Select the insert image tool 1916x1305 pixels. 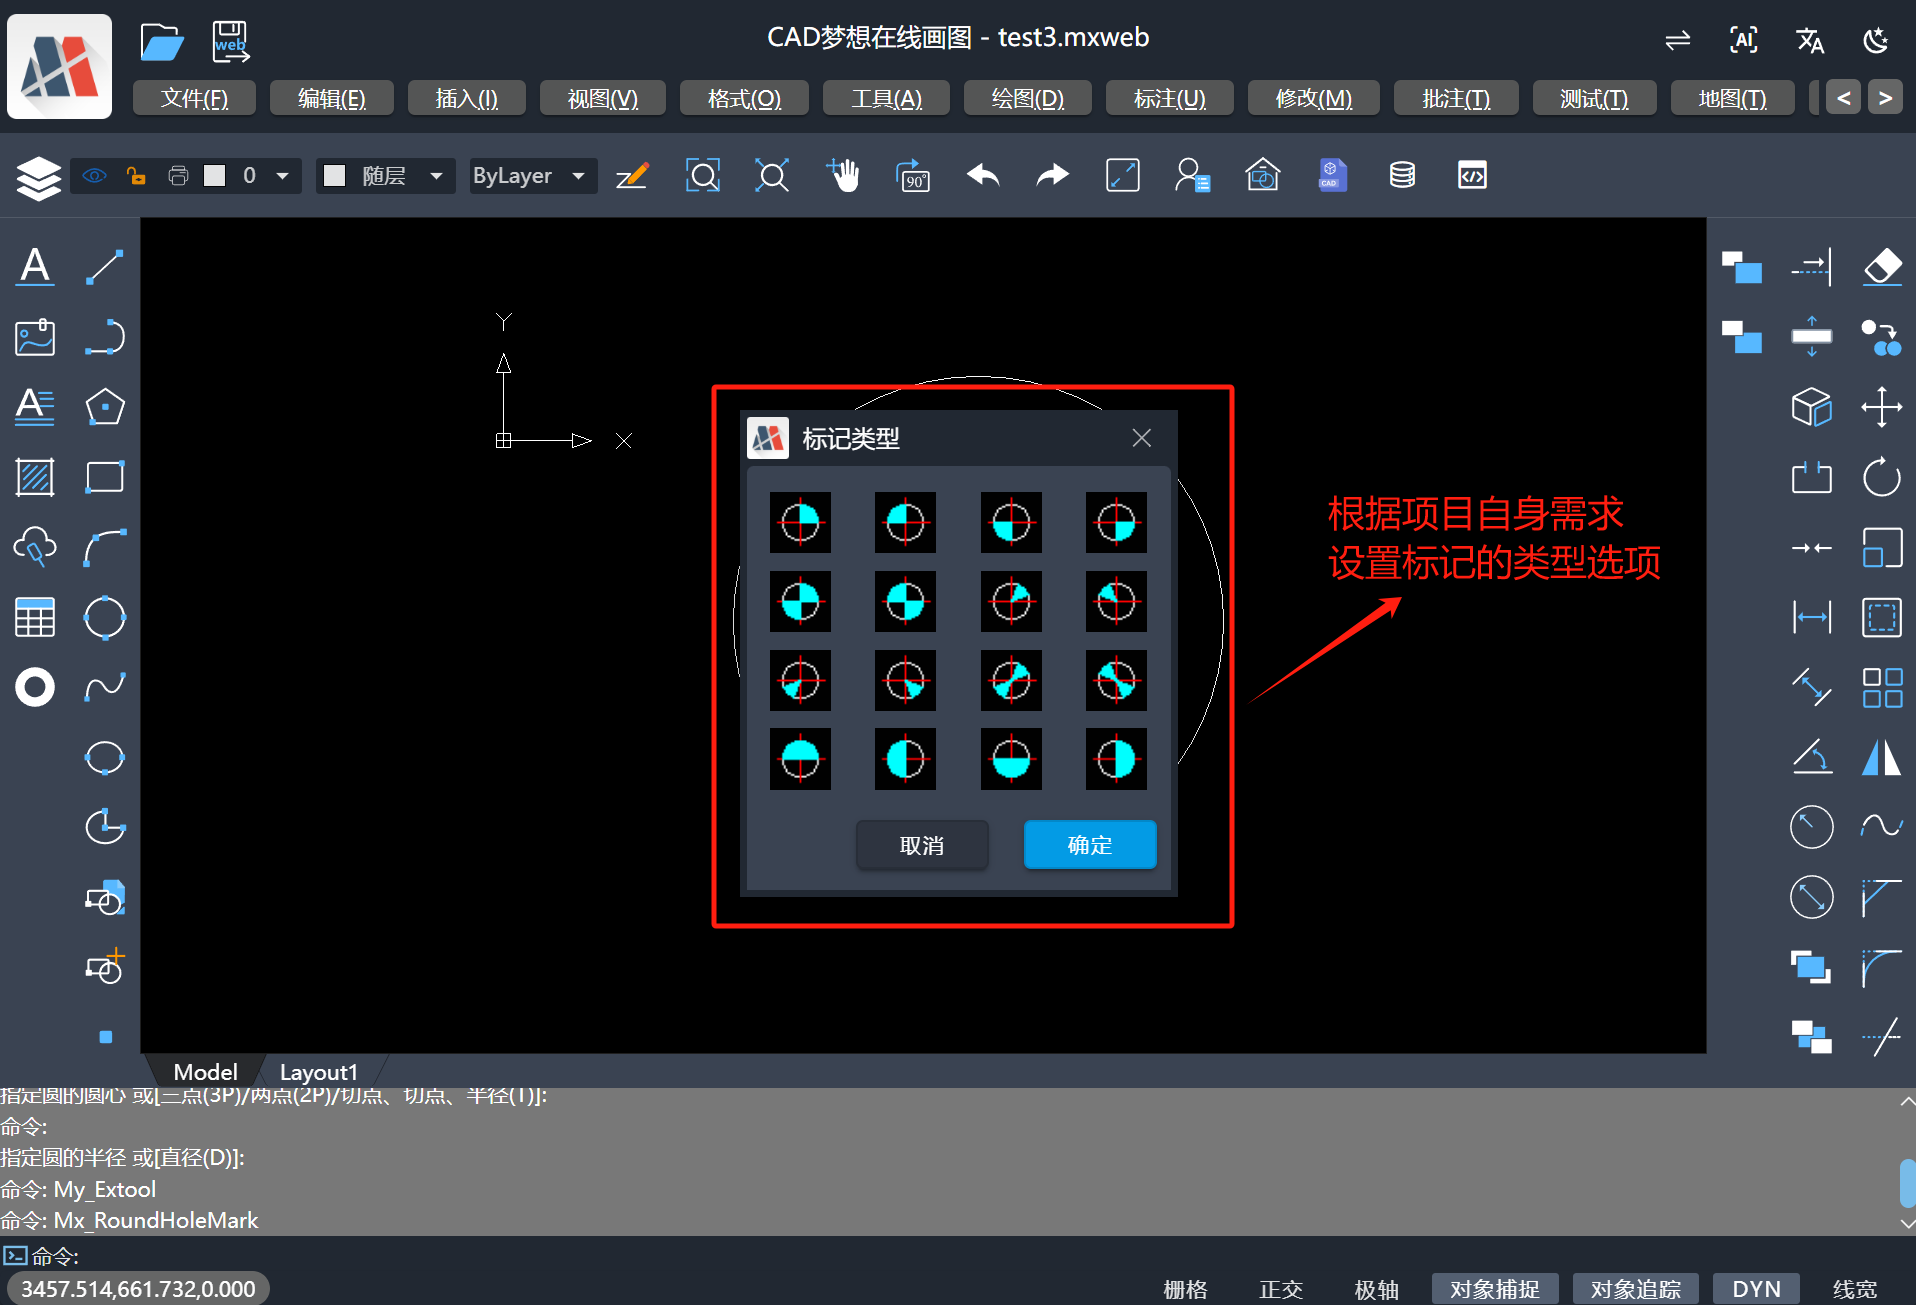point(34,337)
